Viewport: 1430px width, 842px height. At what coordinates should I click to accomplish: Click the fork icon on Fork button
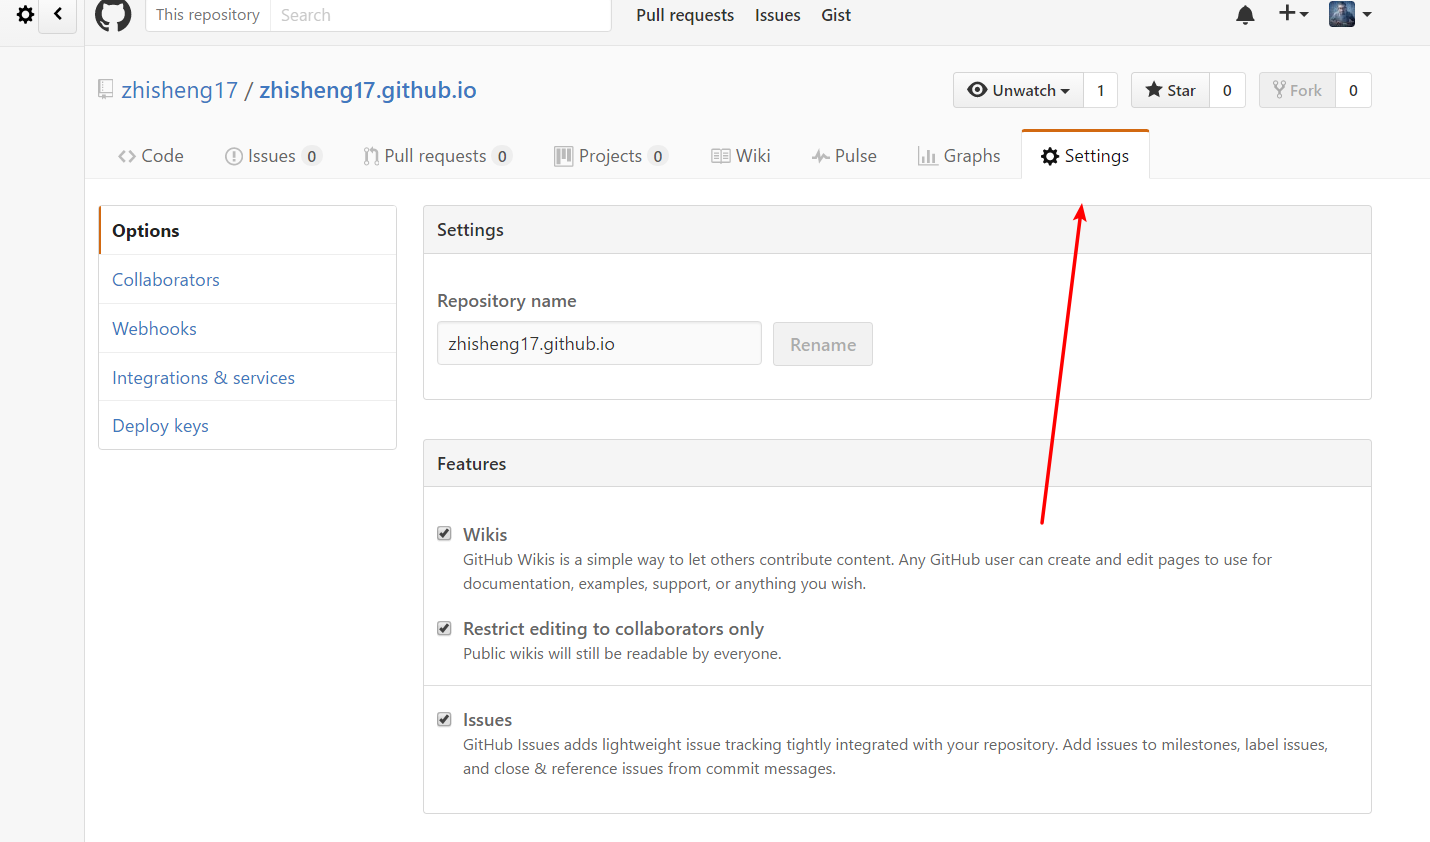[x=1279, y=89]
